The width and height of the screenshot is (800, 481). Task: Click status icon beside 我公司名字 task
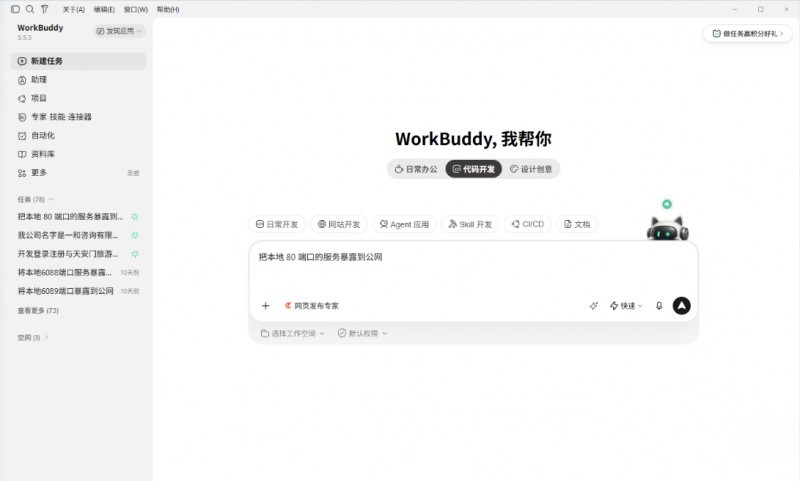click(x=135, y=235)
